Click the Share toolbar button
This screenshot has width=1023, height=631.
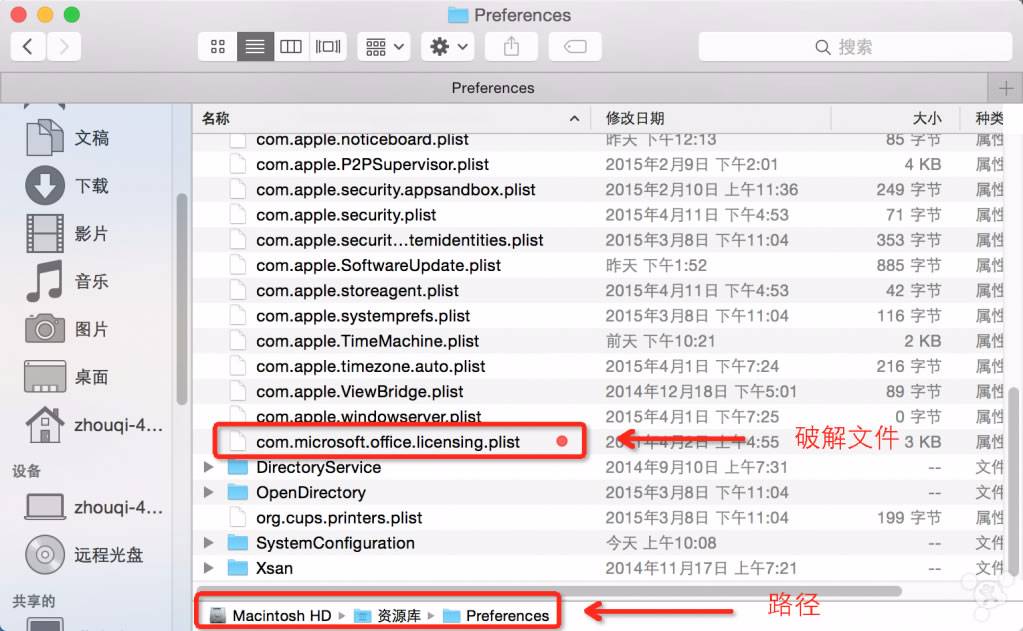point(511,47)
